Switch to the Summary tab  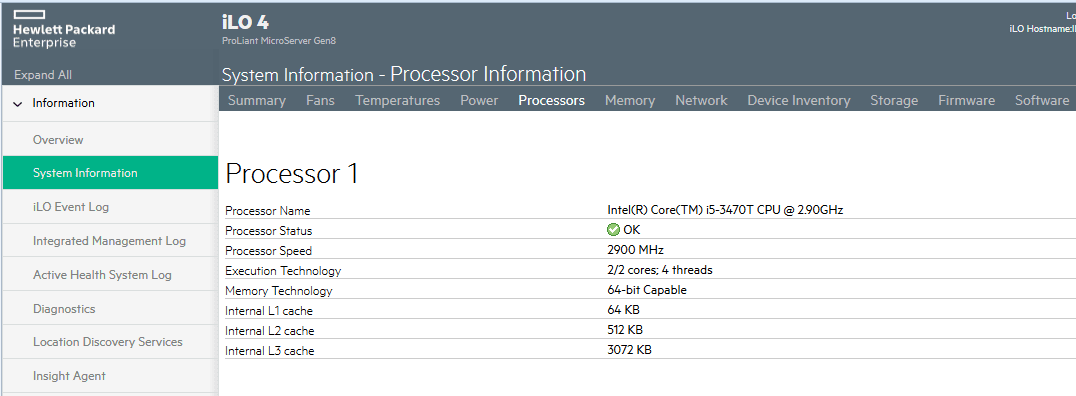(257, 100)
